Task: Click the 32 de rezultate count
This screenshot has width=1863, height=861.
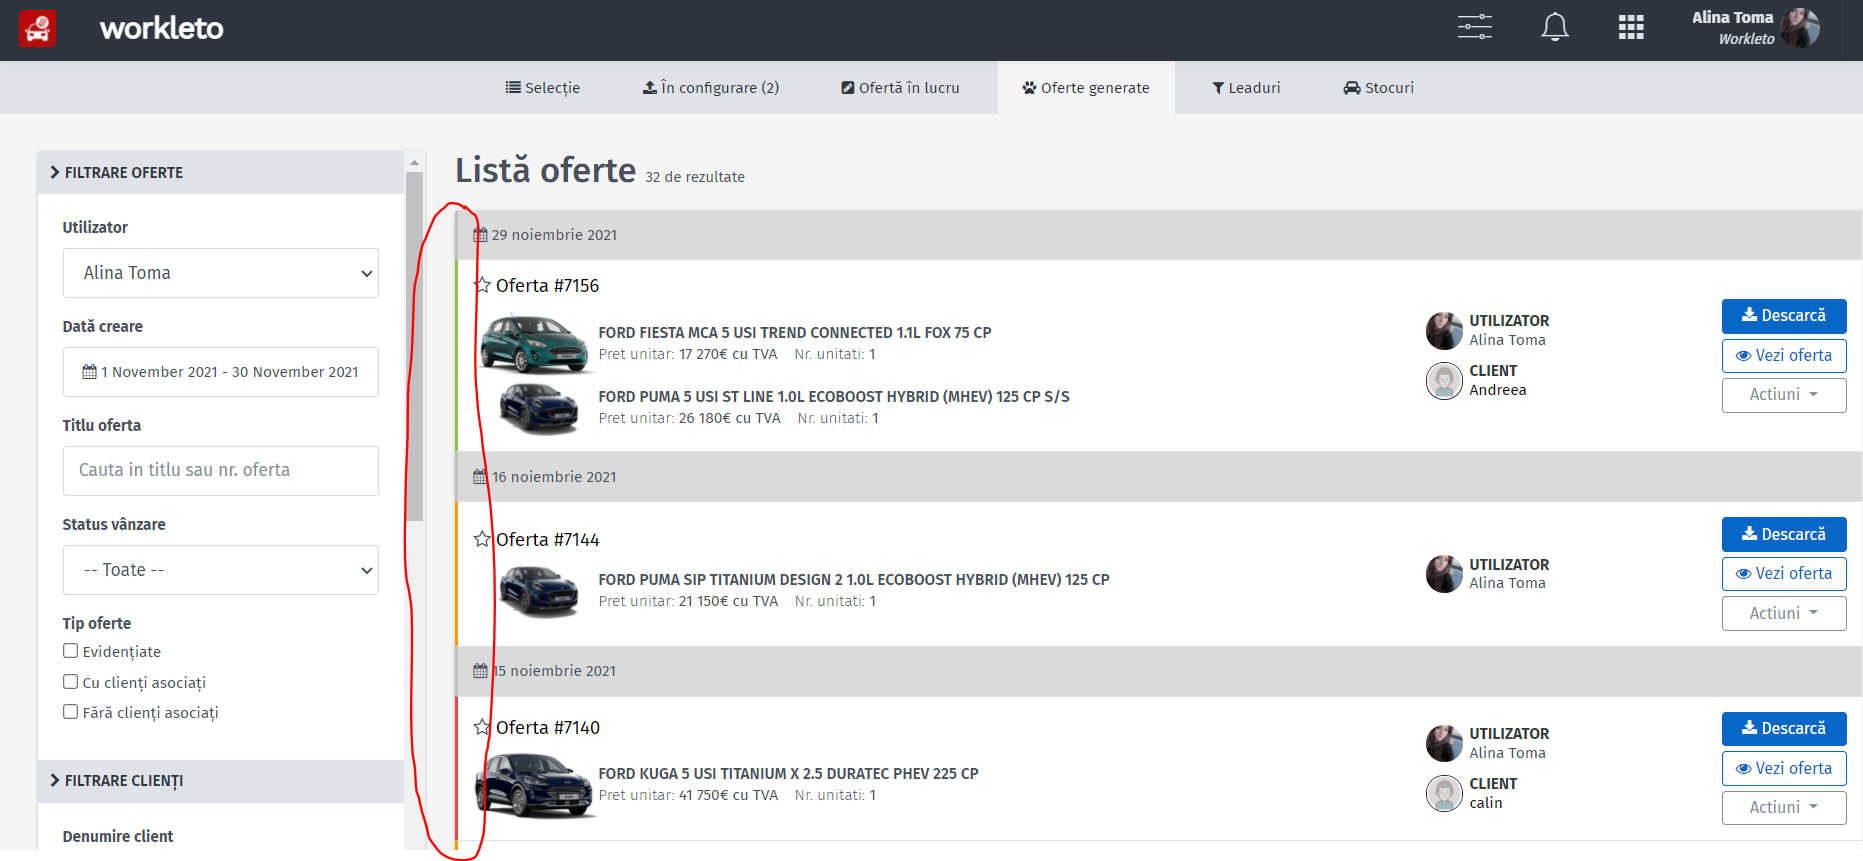Action: [695, 177]
